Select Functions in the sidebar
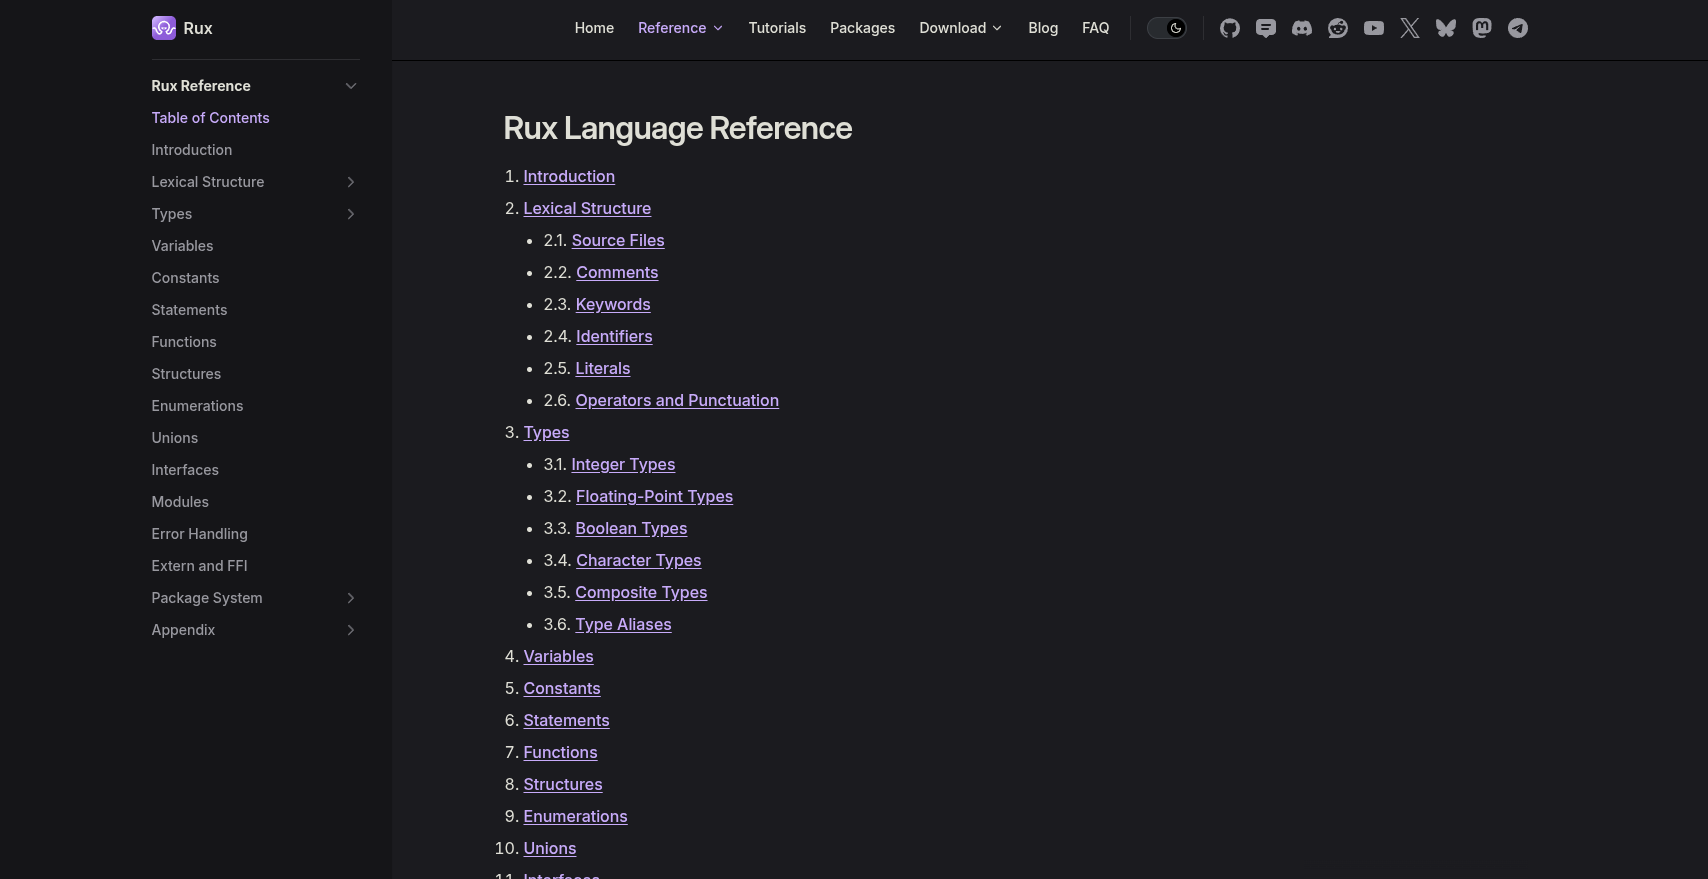Screen dimensions: 1708x879 184,342
